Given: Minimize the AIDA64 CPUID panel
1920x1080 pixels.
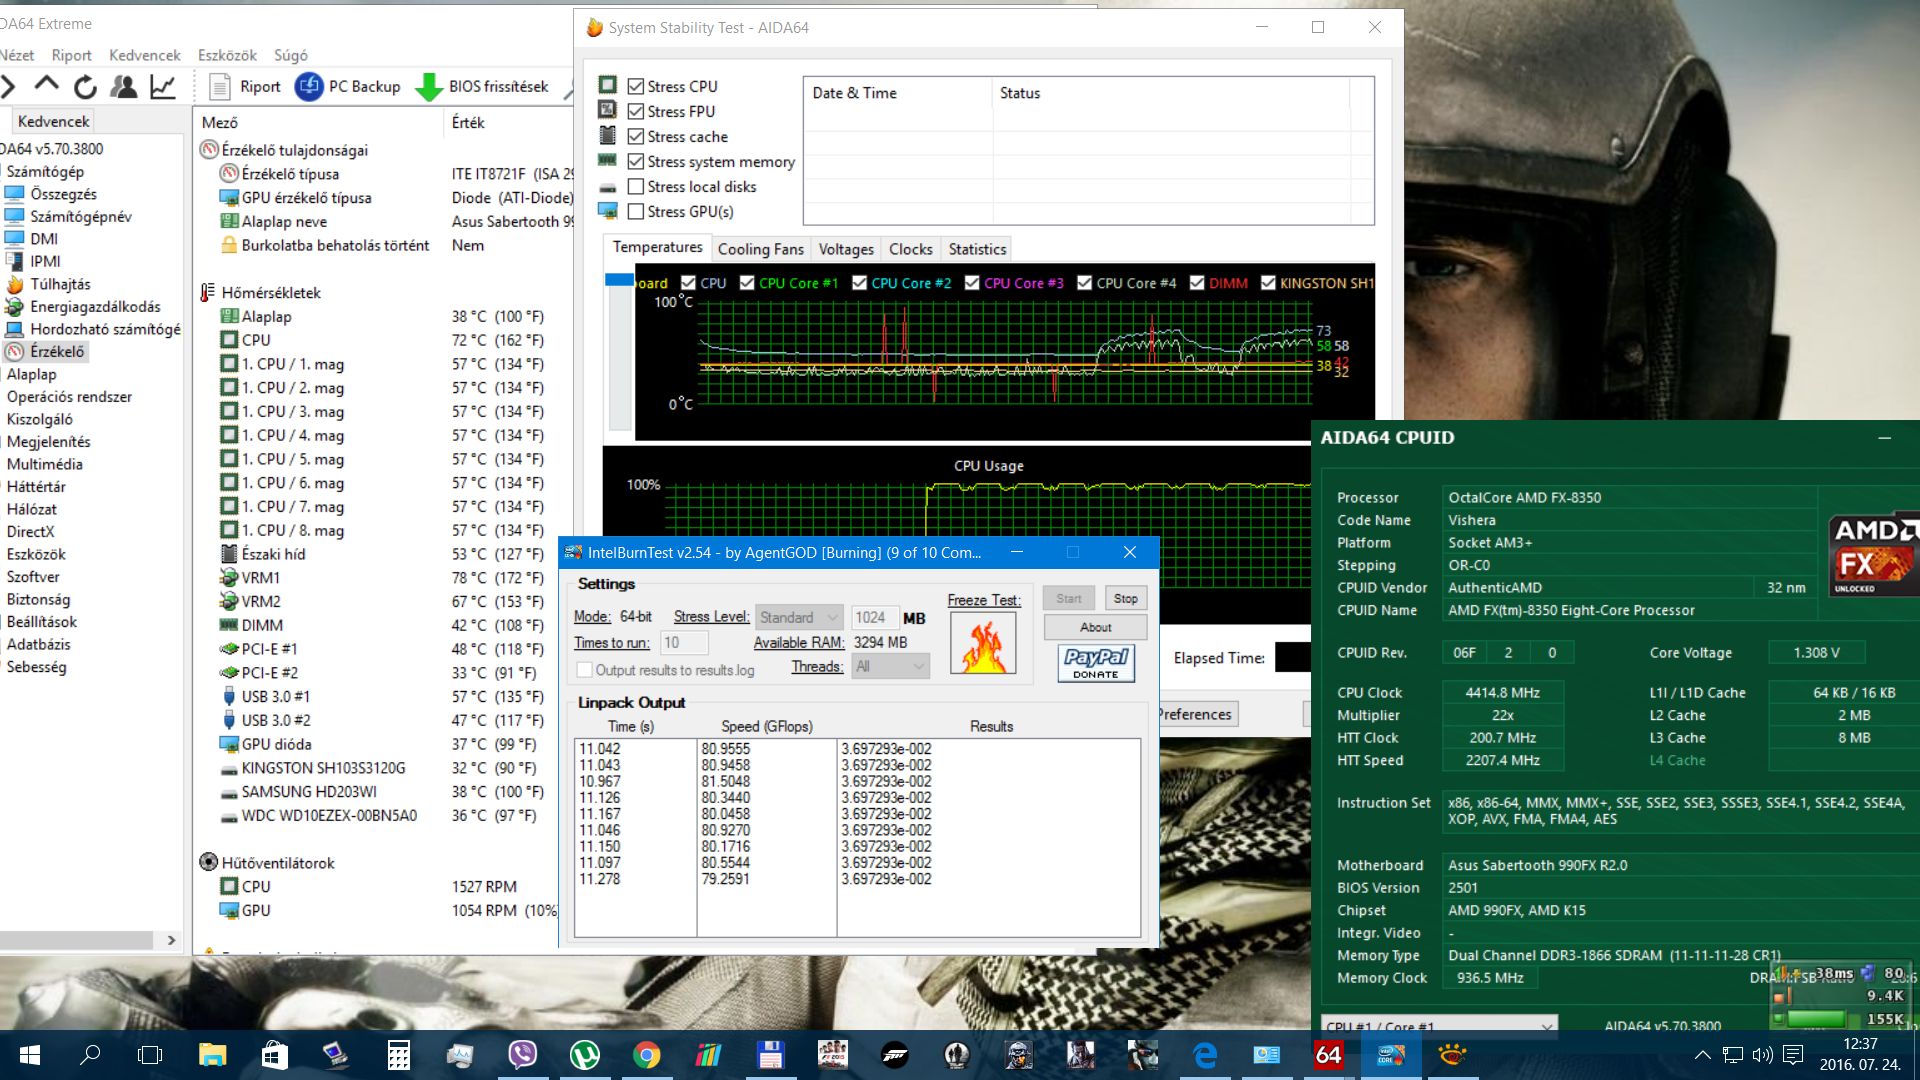Looking at the screenshot, I should click(x=1885, y=438).
